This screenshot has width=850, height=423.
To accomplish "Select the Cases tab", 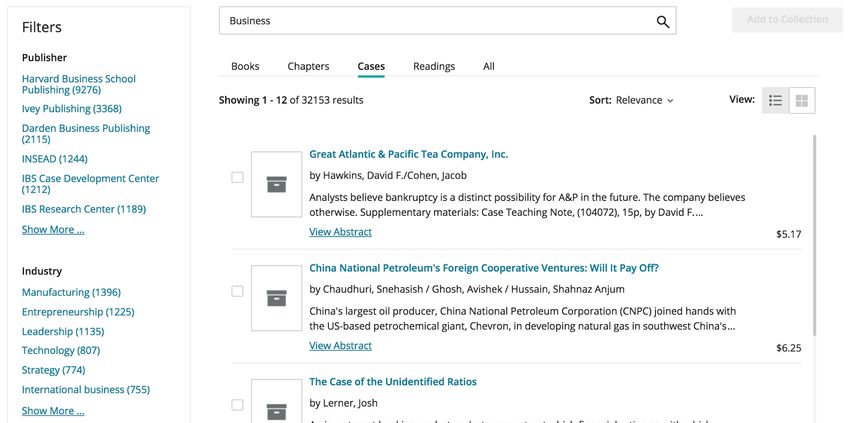I will click(x=371, y=66).
